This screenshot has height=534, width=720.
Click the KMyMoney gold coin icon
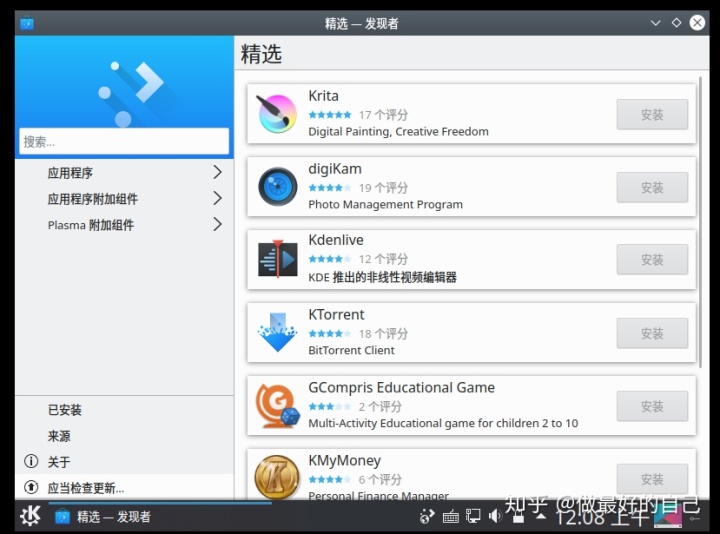tap(277, 478)
